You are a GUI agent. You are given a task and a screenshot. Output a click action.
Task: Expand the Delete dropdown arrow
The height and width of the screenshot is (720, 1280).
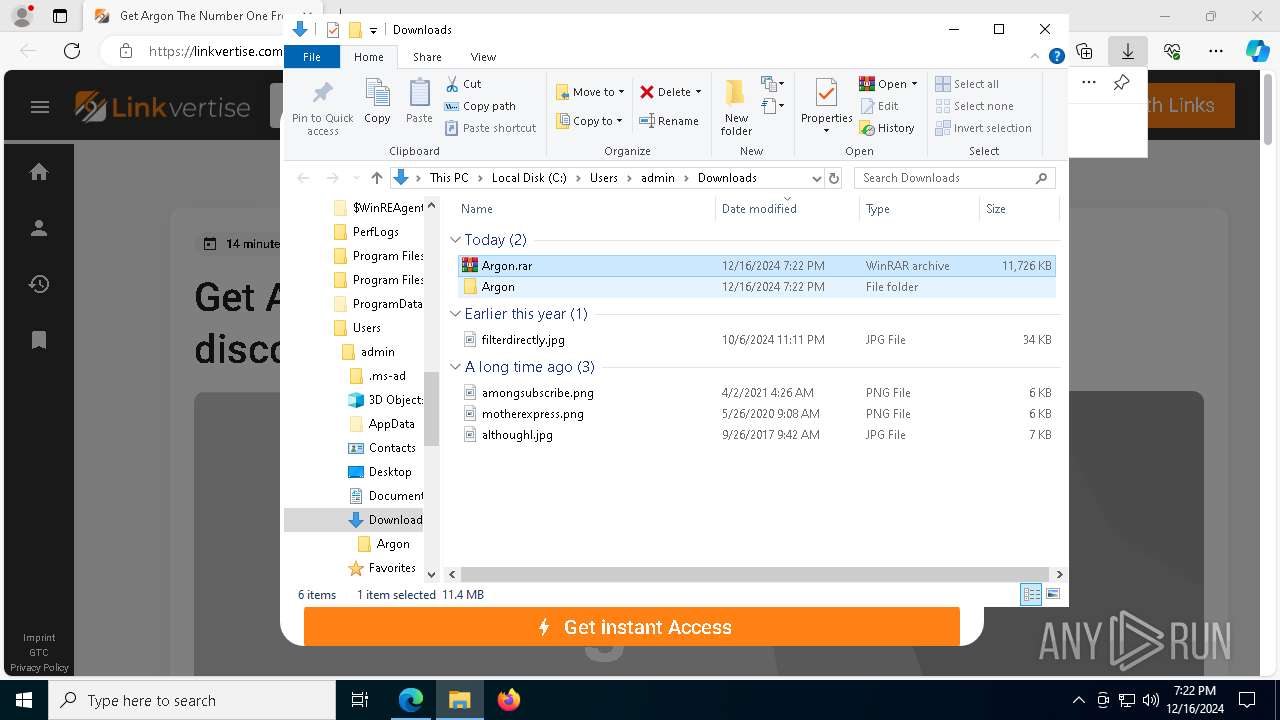(698, 92)
